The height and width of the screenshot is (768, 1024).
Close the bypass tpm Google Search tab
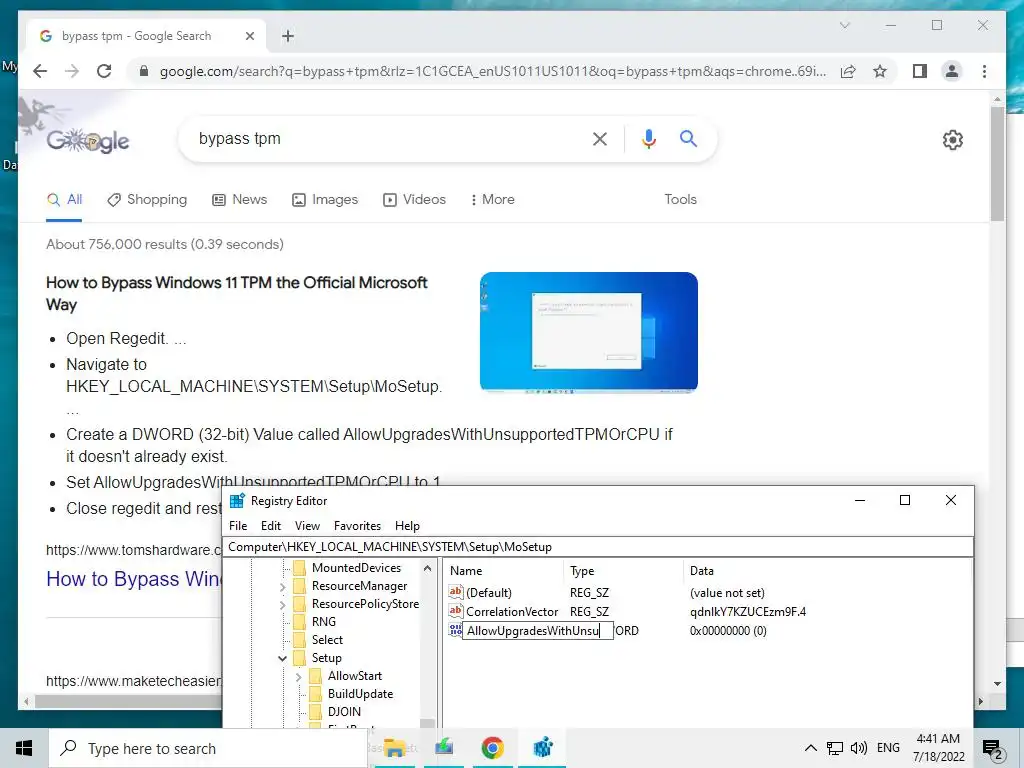pyautogui.click(x=249, y=36)
